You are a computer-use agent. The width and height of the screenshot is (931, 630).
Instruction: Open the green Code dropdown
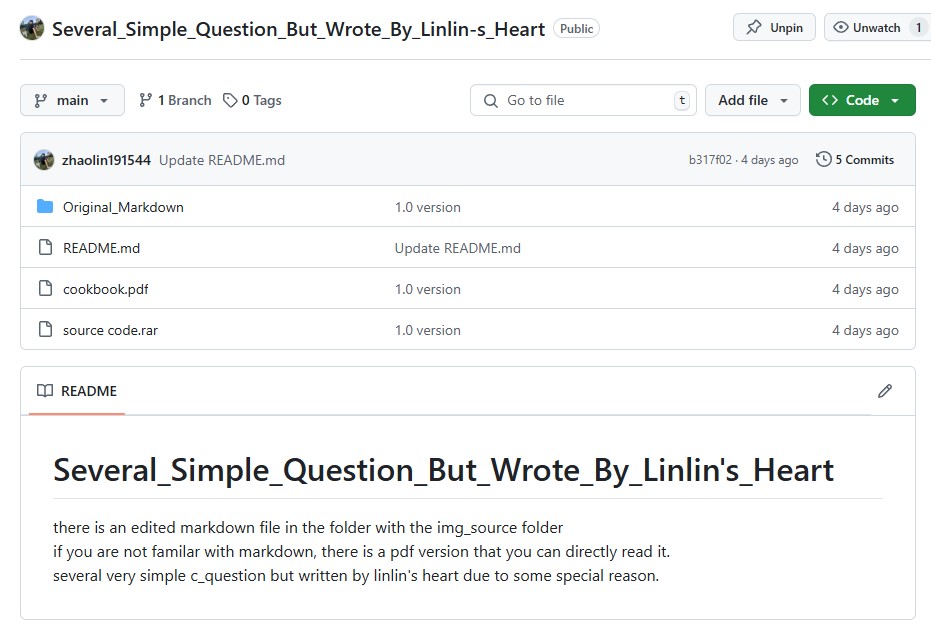861,100
